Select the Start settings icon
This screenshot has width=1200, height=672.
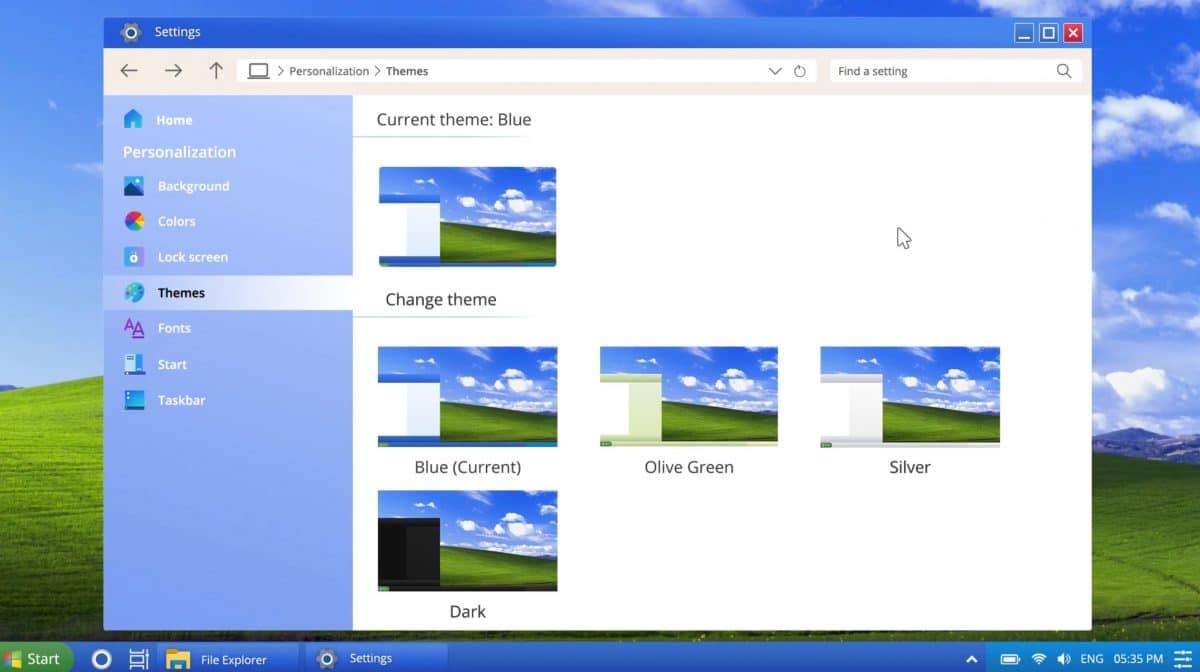click(x=134, y=364)
